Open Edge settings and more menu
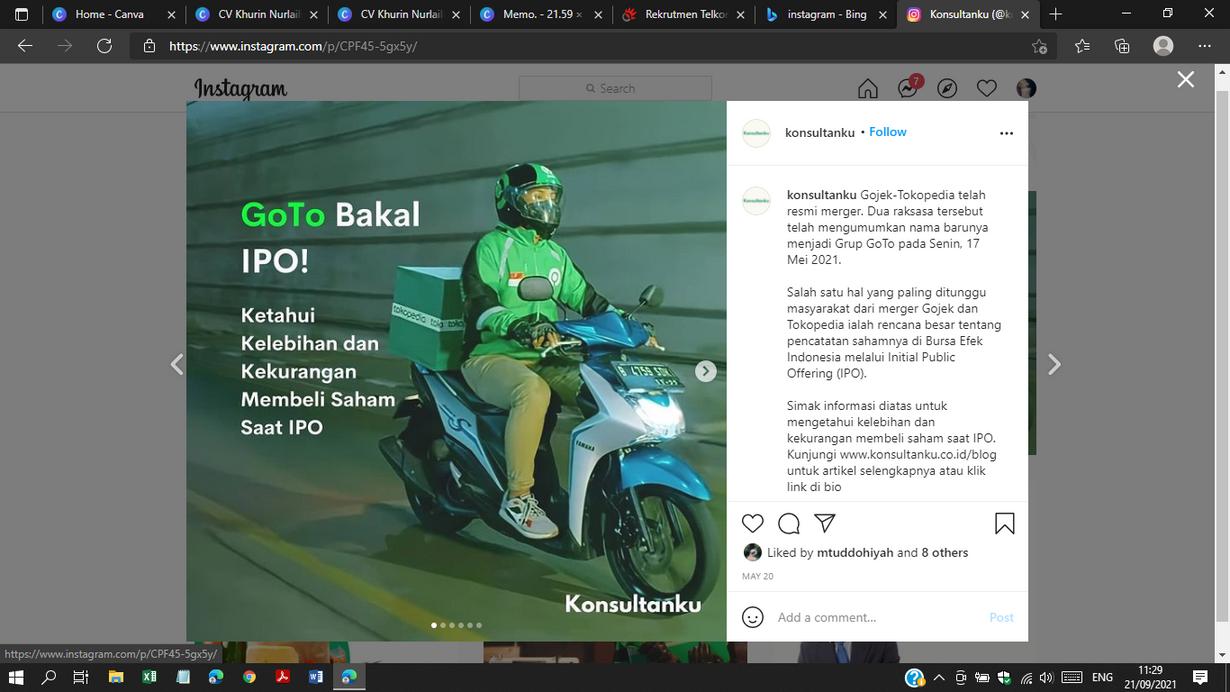The image size is (1230, 692). [1204, 46]
